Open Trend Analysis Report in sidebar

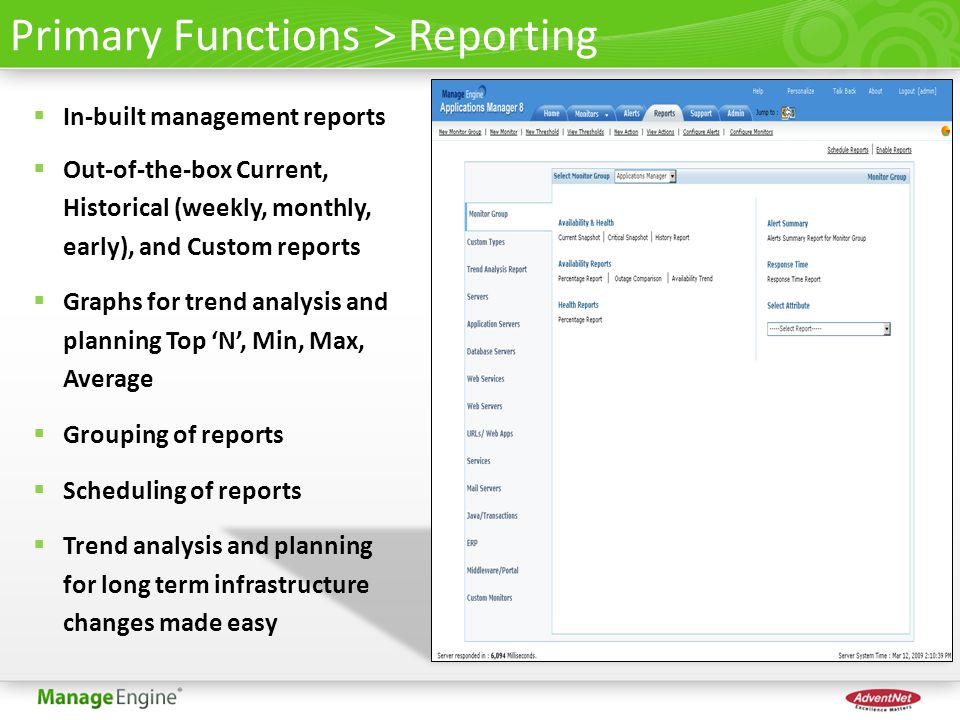click(x=497, y=269)
